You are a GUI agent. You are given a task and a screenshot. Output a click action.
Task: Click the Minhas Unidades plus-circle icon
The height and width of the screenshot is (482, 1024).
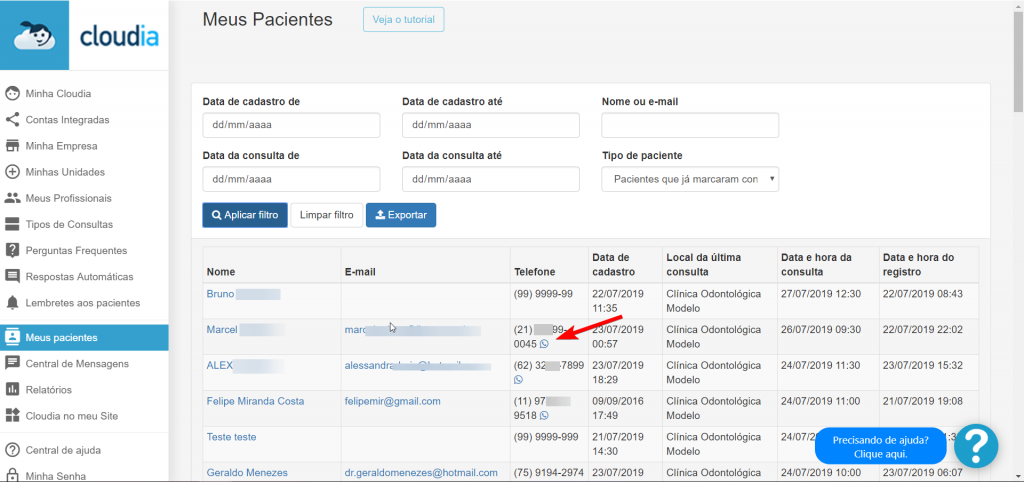point(12,172)
